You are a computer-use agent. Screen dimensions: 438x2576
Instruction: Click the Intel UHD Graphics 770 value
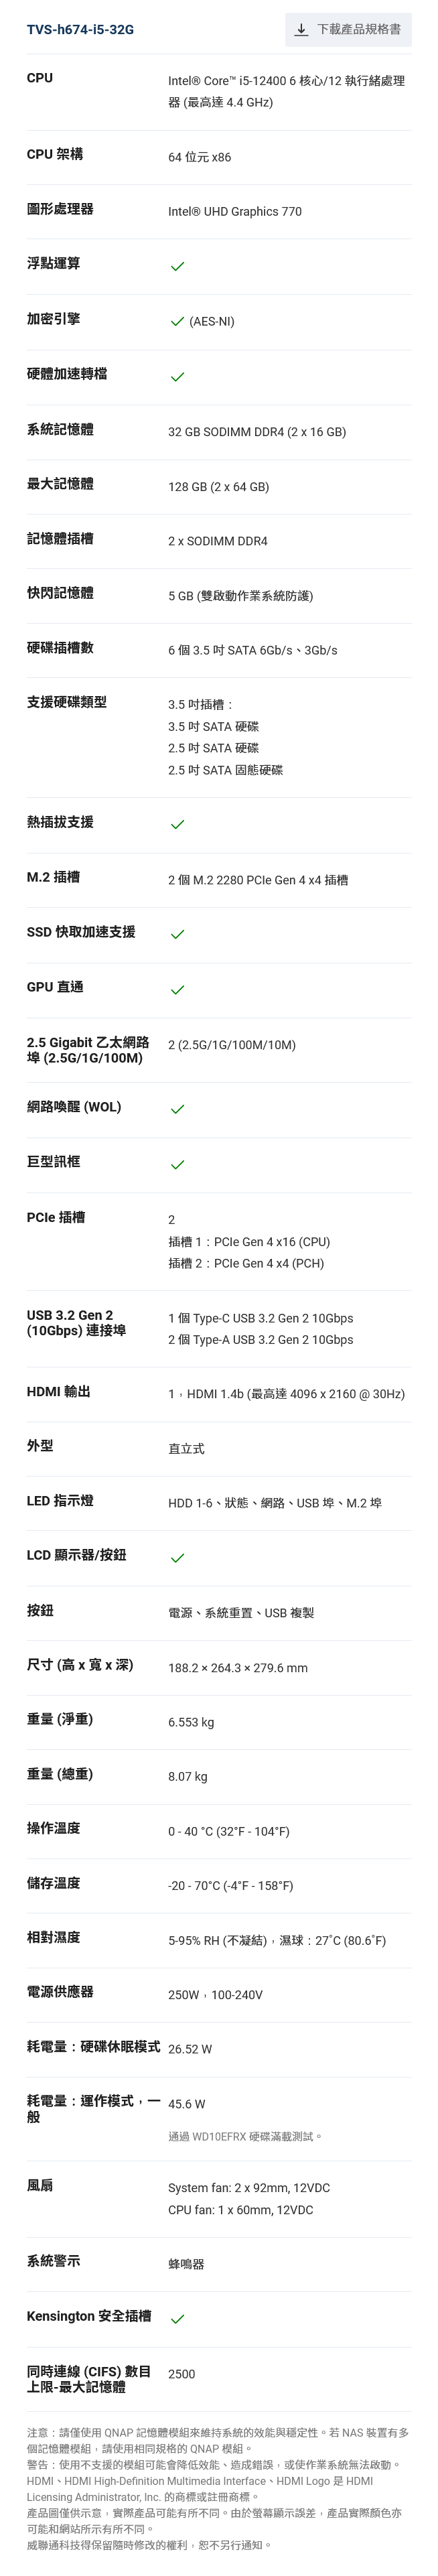coord(234,212)
